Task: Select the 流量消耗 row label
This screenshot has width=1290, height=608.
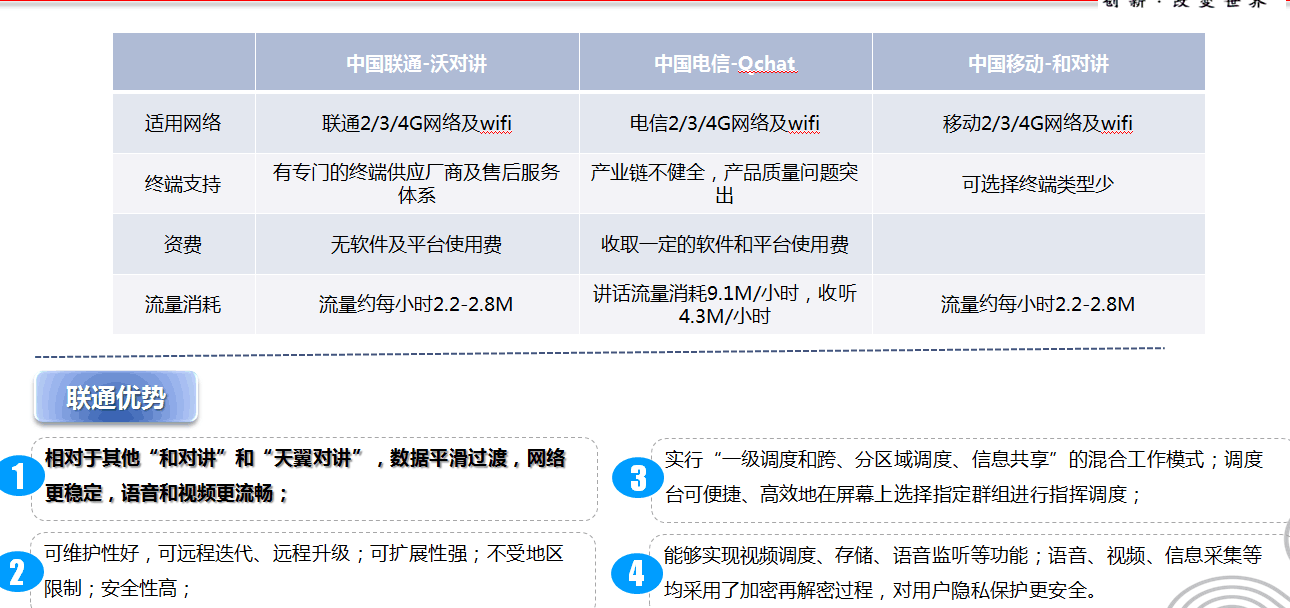Action: pos(183,304)
